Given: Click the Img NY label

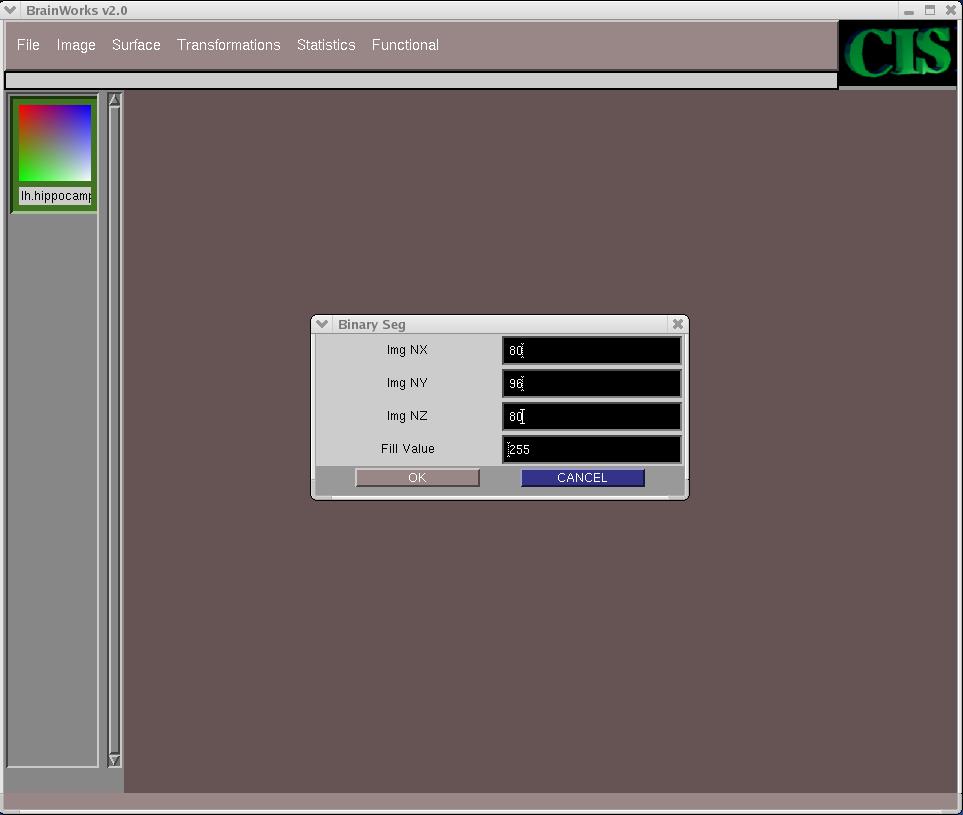Looking at the screenshot, I should point(407,383).
